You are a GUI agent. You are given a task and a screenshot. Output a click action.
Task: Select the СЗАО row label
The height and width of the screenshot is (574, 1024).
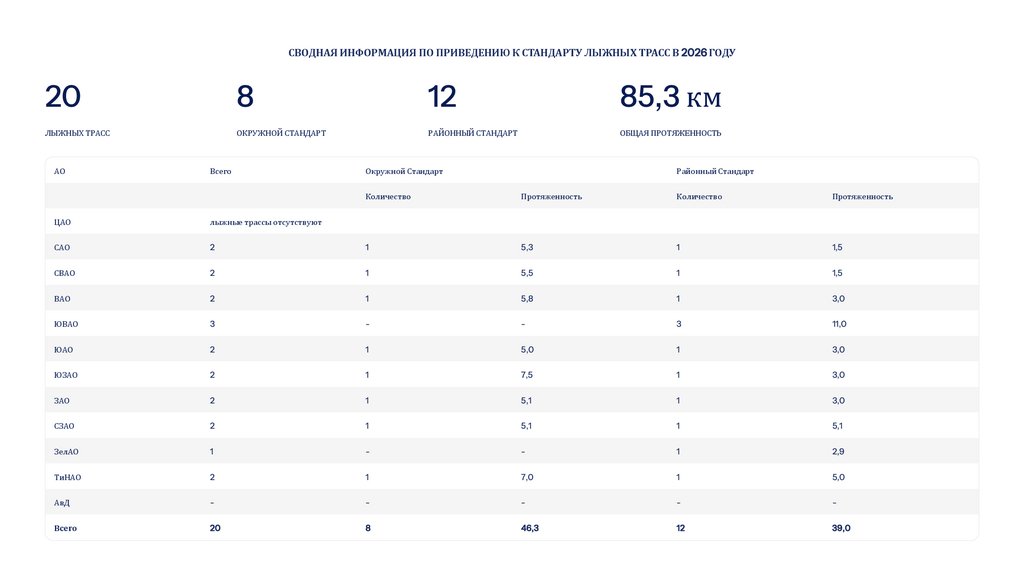pyautogui.click(x=64, y=426)
